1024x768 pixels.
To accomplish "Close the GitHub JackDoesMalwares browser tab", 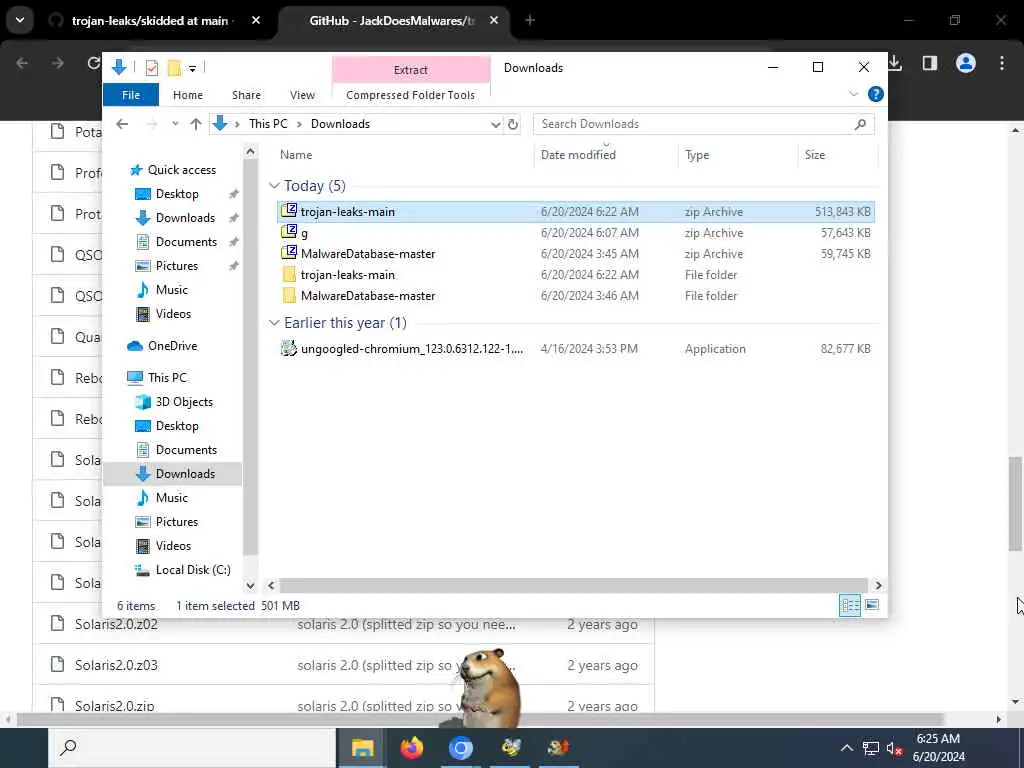I will tap(494, 20).
